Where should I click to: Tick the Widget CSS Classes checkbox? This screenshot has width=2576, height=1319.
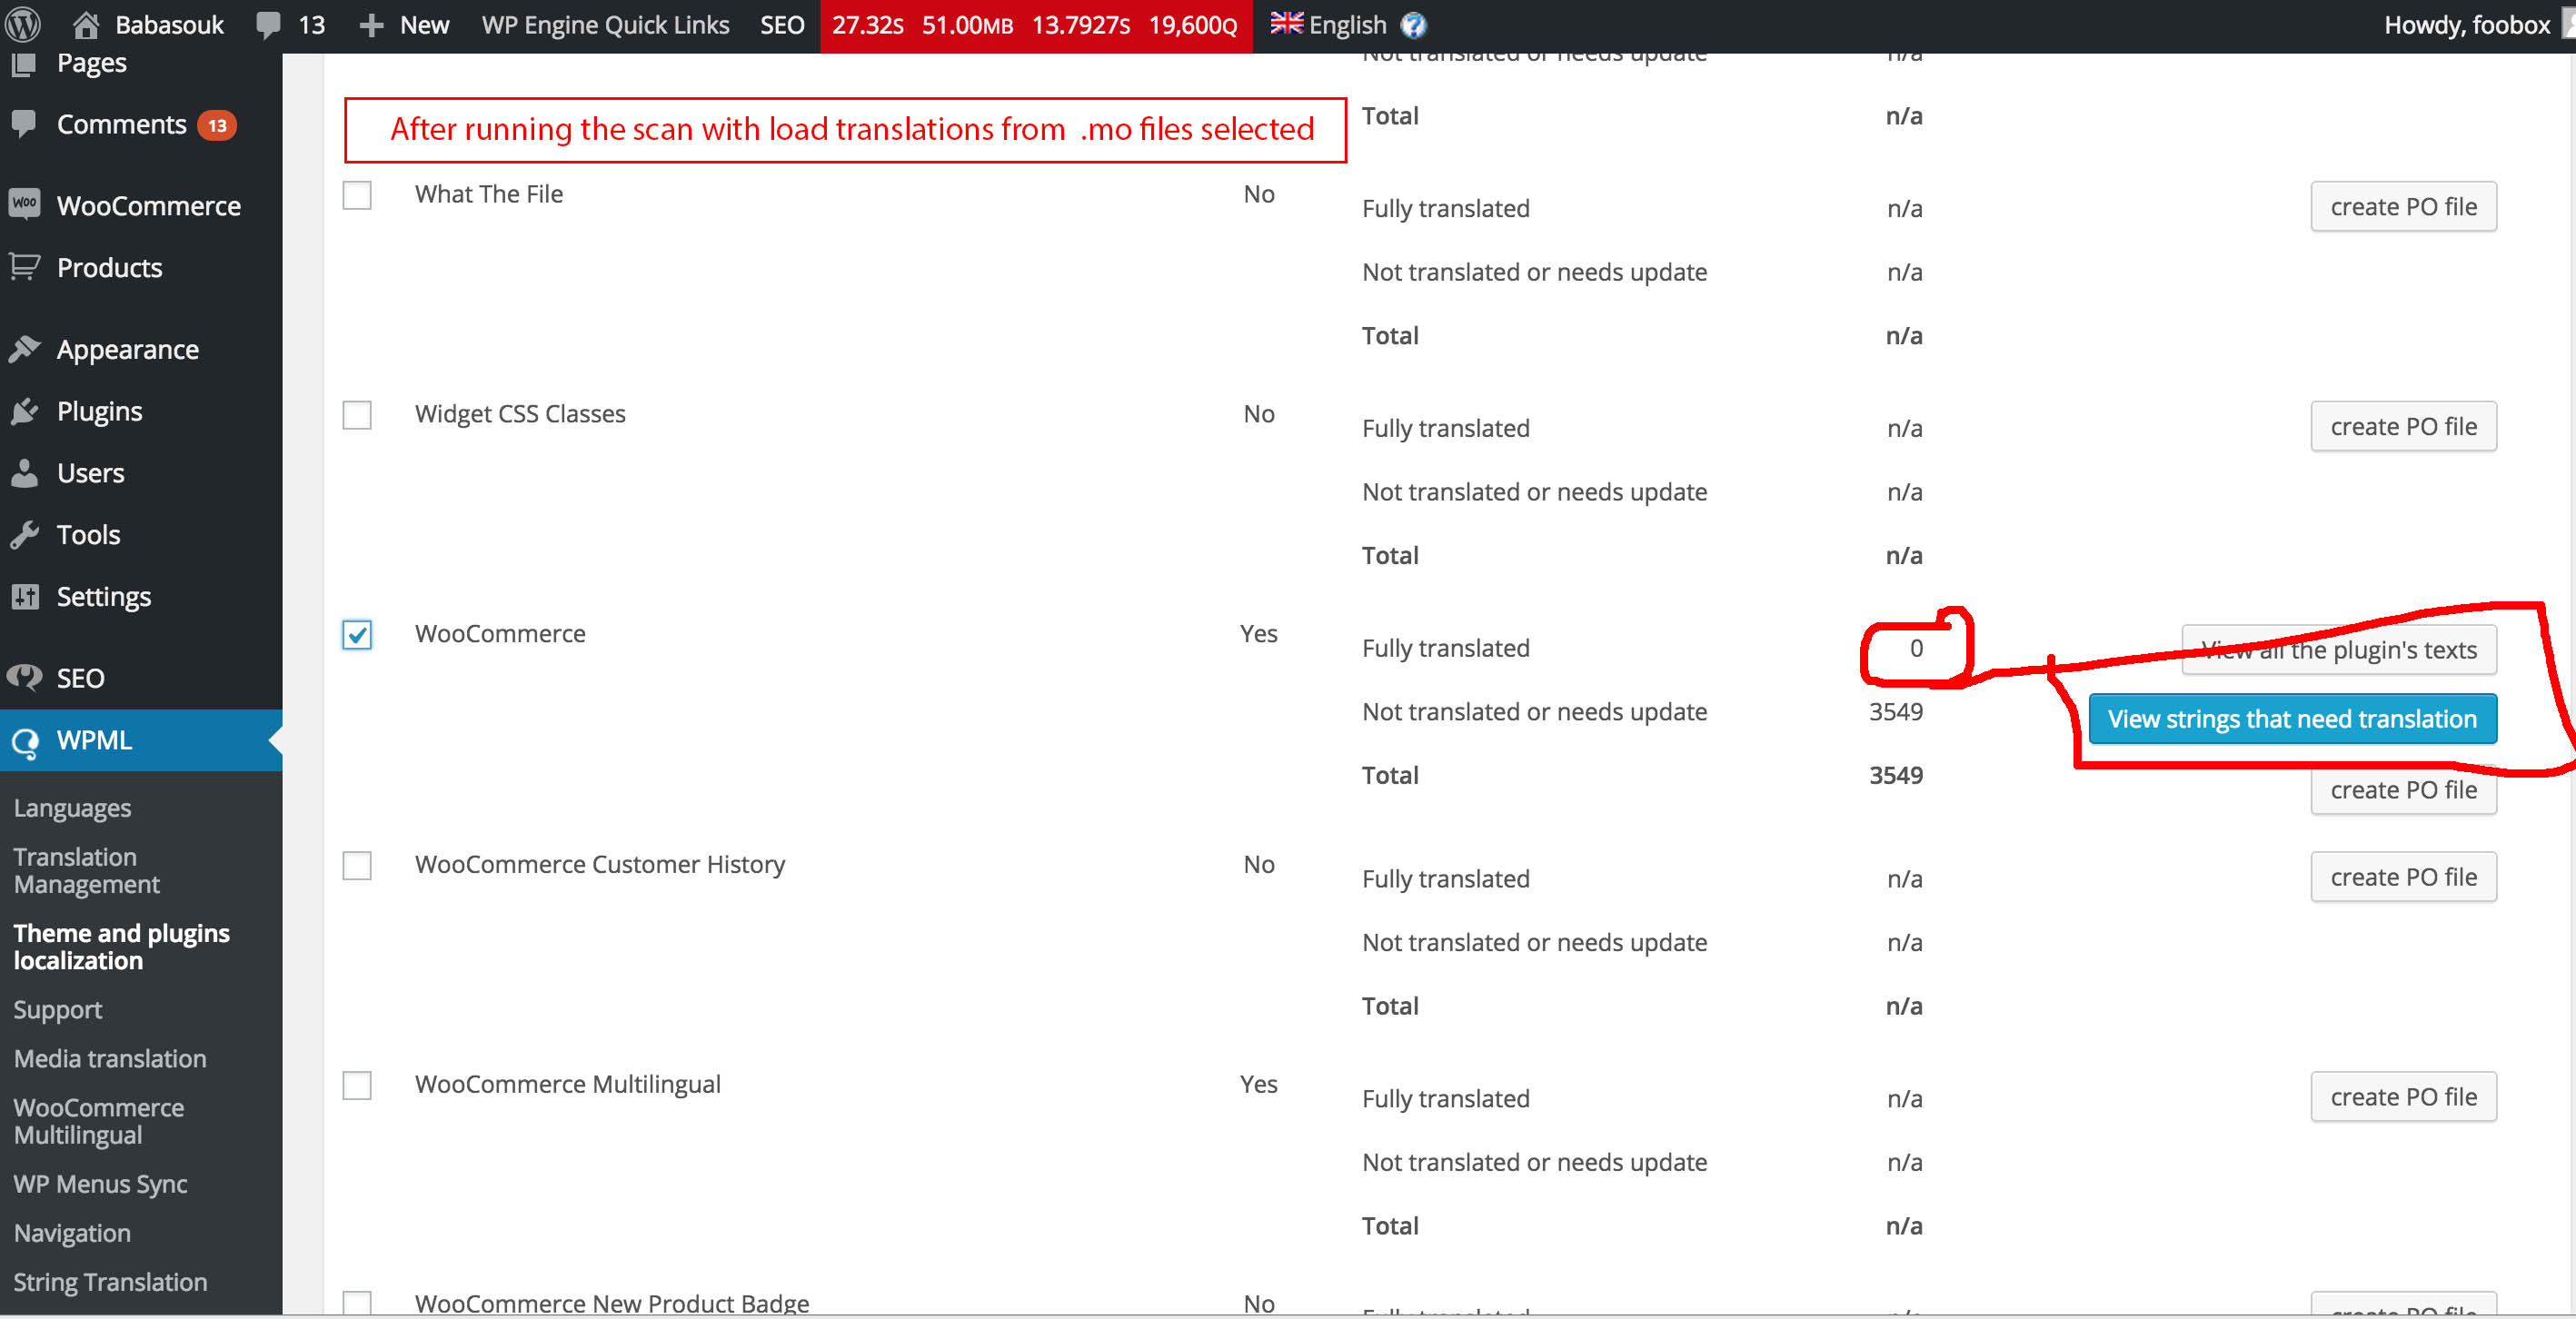(x=357, y=414)
